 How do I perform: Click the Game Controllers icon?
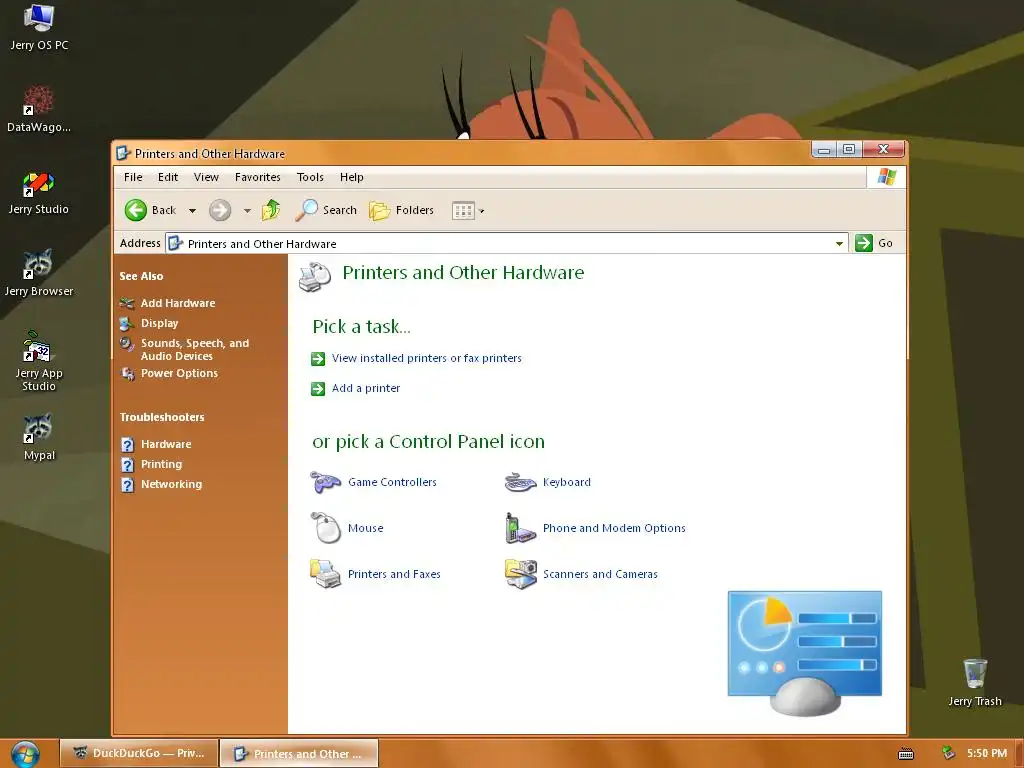[325, 482]
